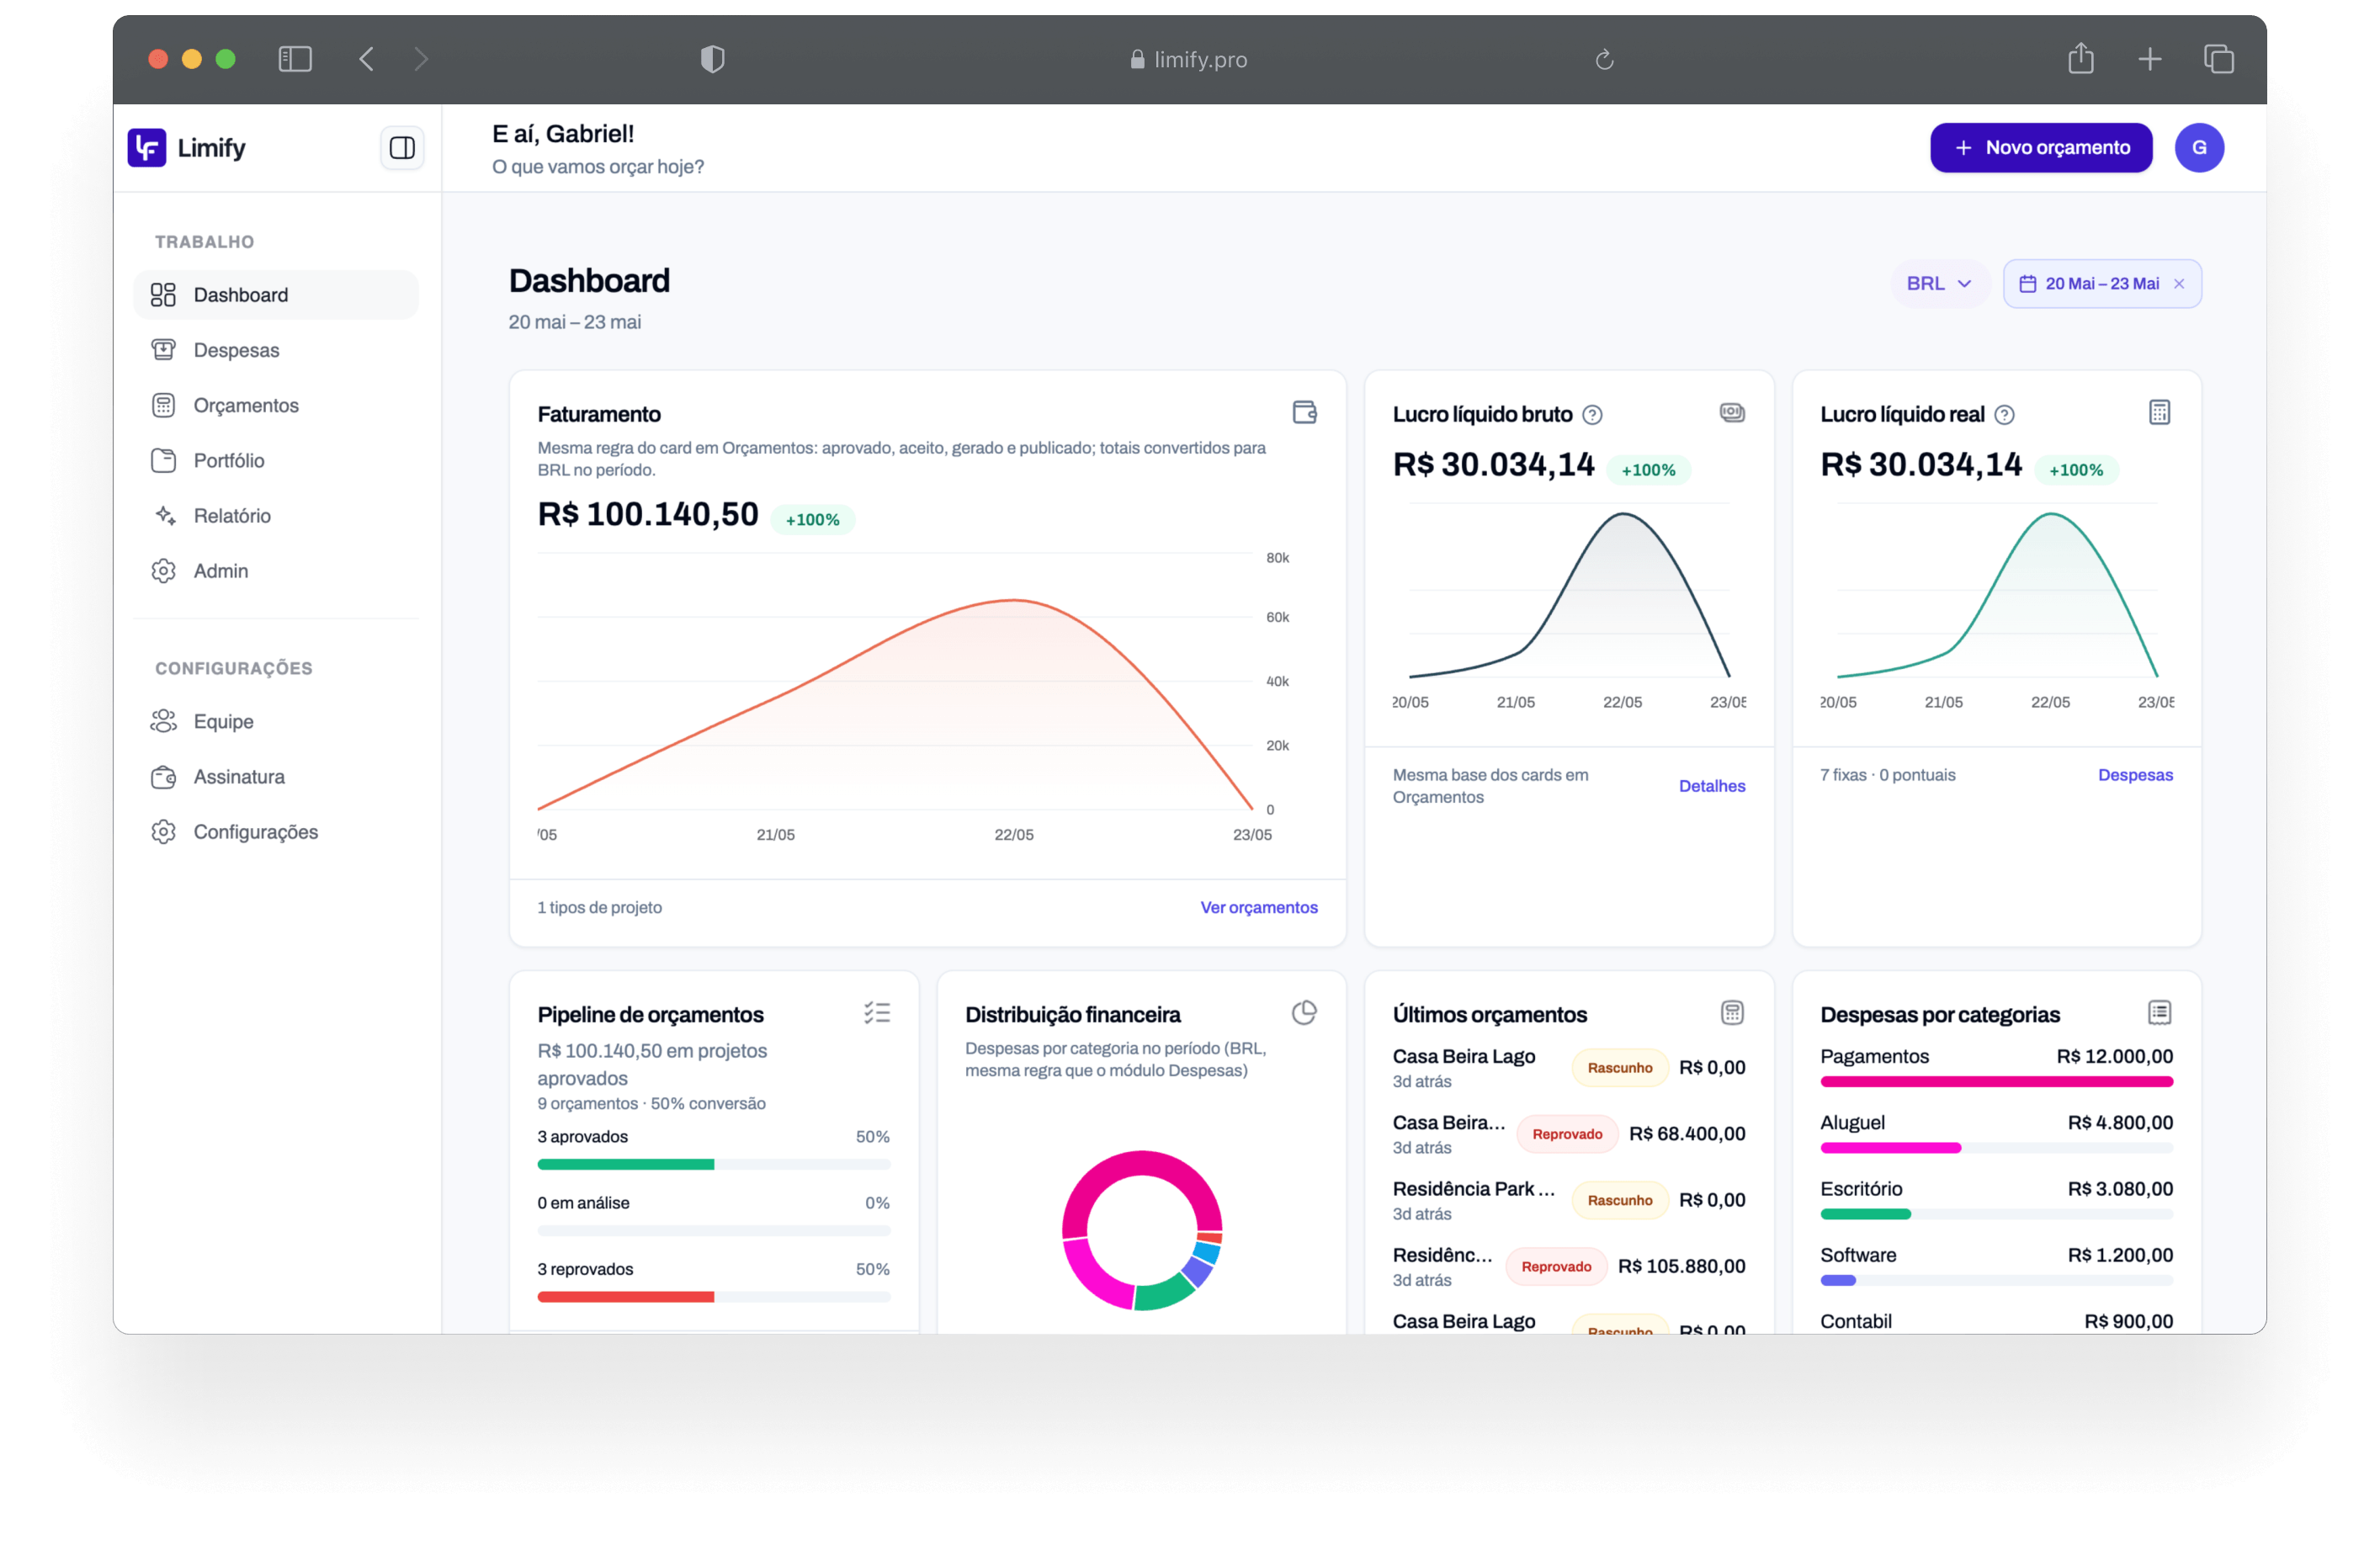Click the Dashboard grid icon in sidebar
This screenshot has height=1545, width=2380.
163,295
